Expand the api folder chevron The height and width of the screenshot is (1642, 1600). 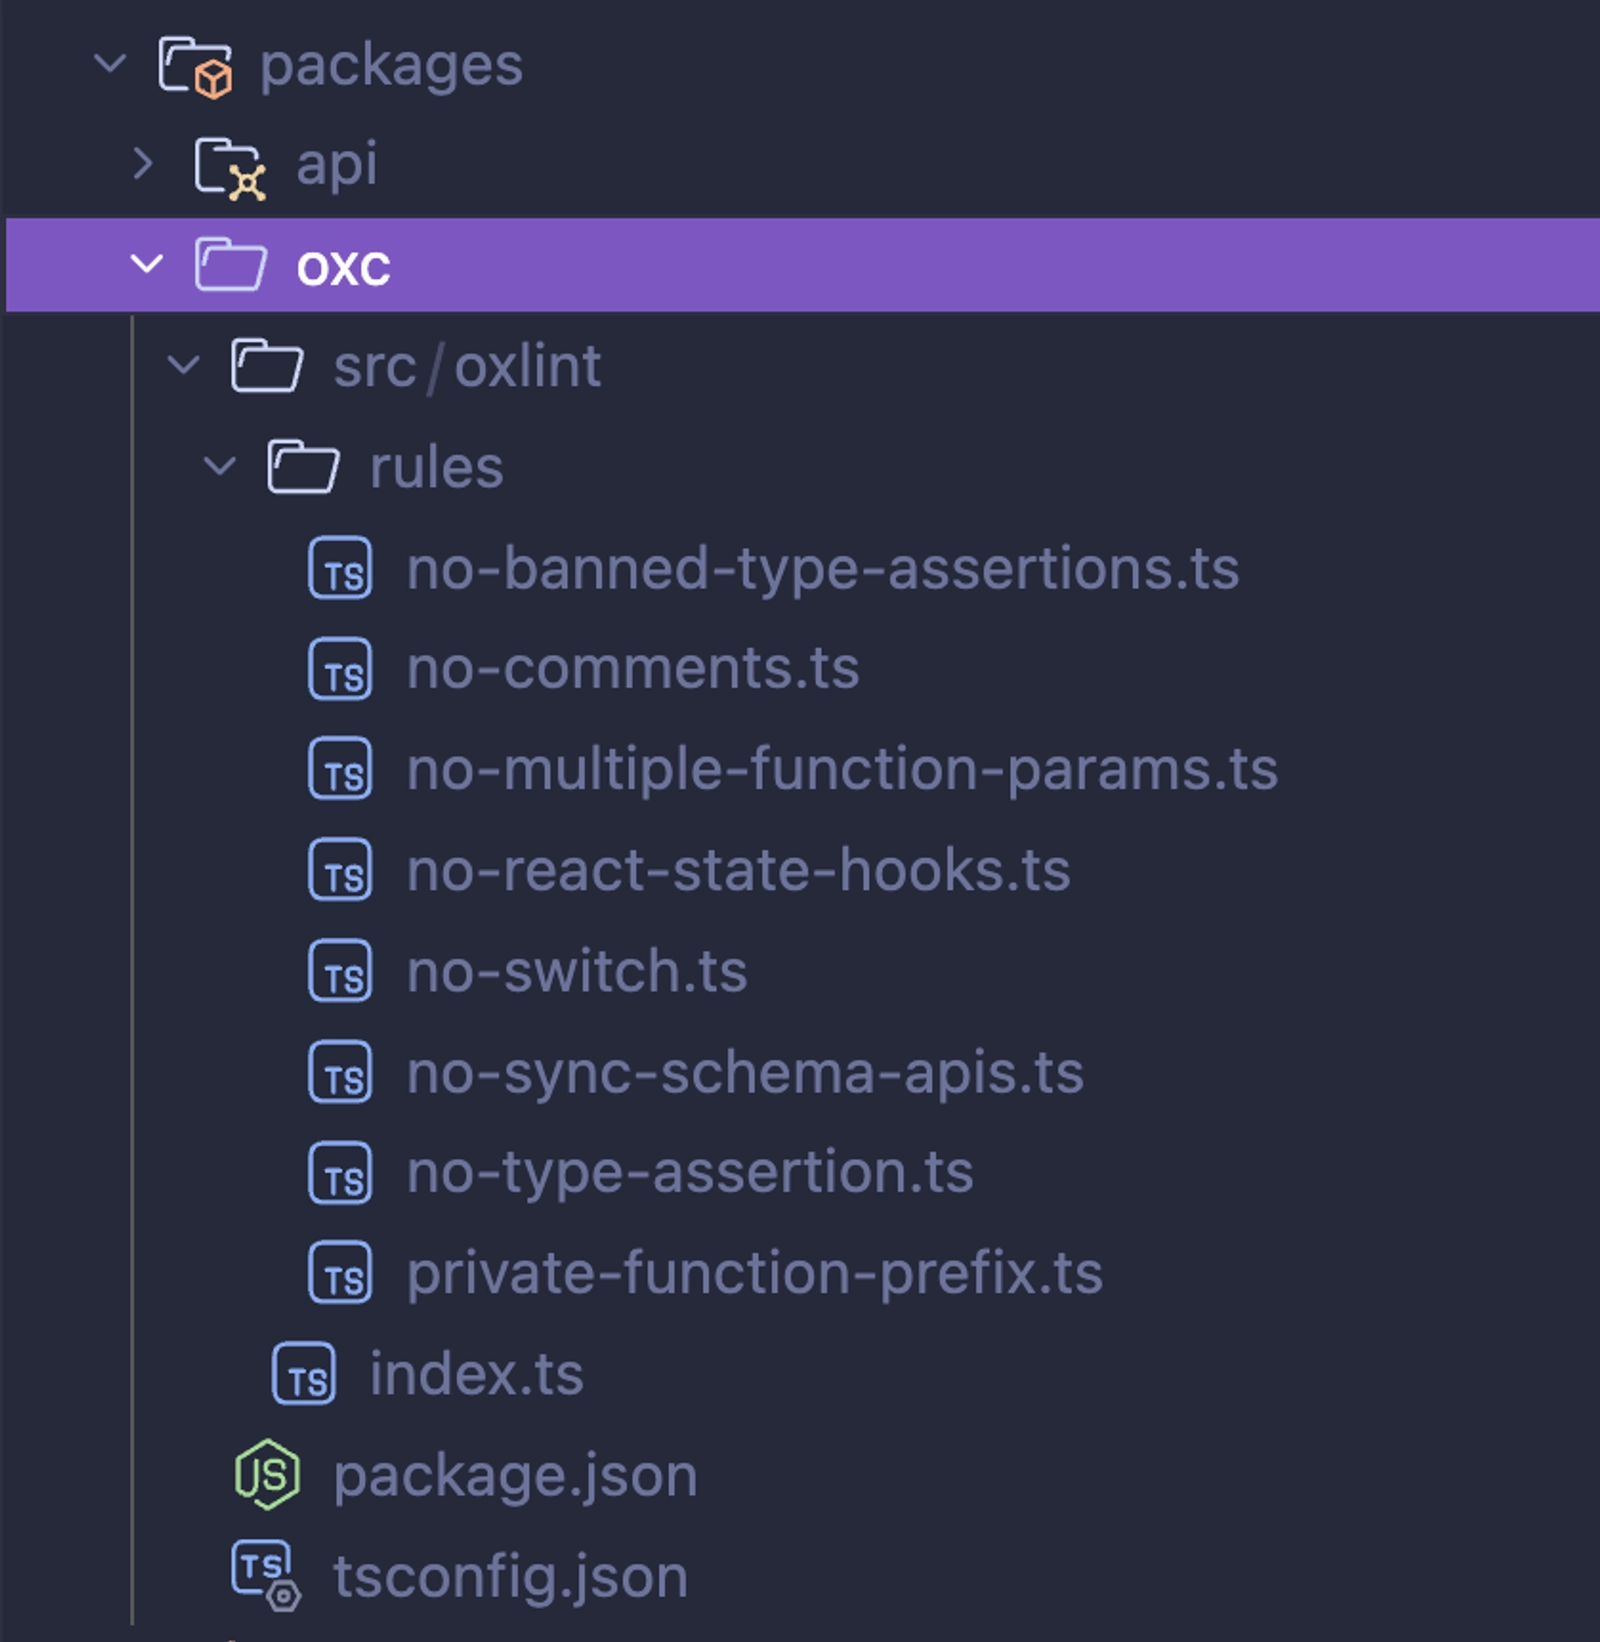144,164
